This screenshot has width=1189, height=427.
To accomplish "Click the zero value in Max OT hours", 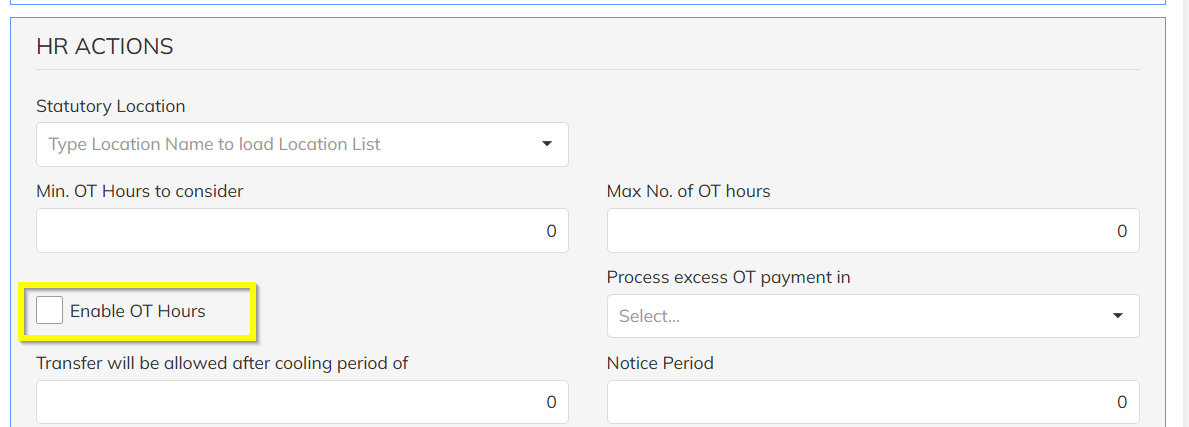I will click(x=1122, y=231).
